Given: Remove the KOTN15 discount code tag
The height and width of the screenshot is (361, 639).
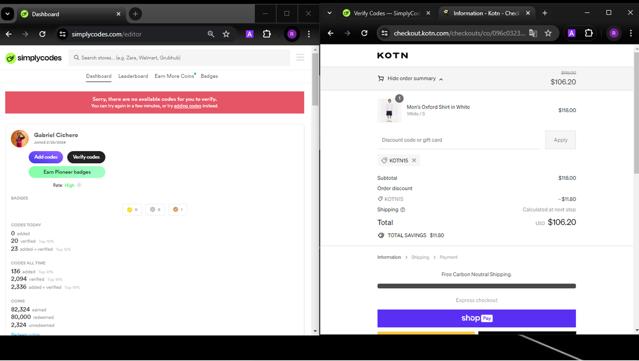Looking at the screenshot, I should [414, 161].
